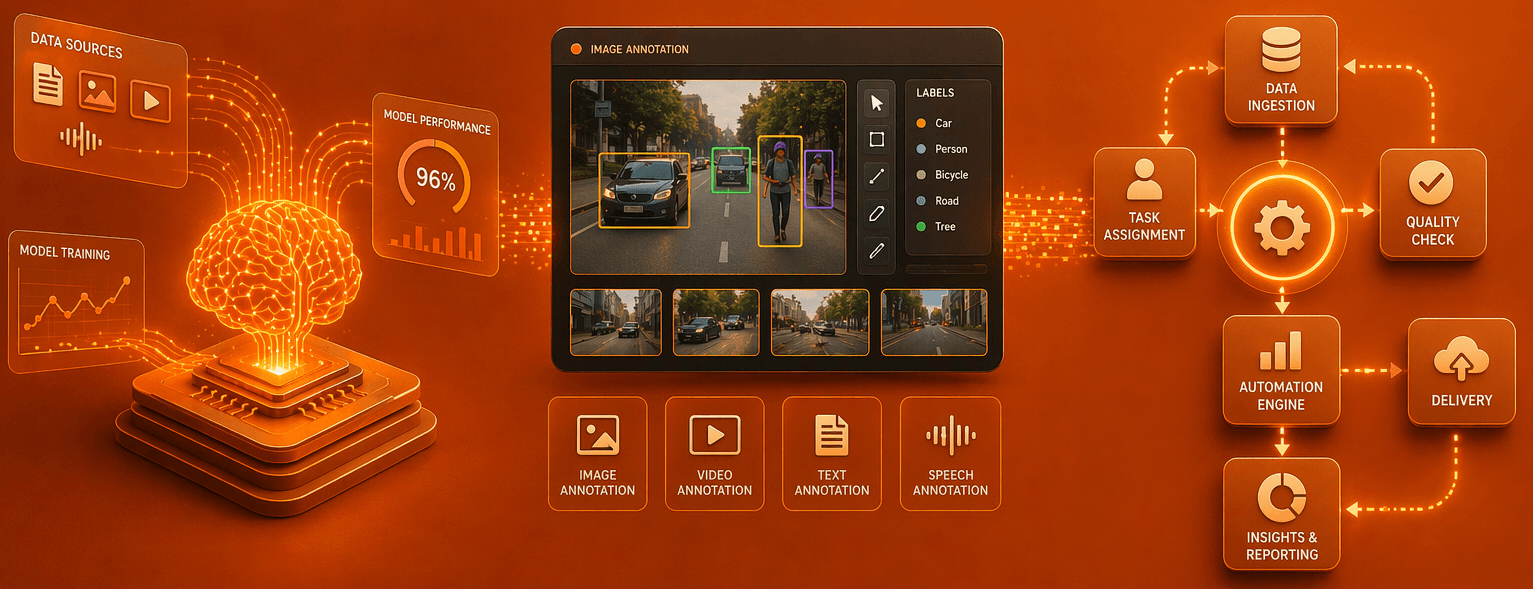
Task: Click the Quality Check checkmark icon
Action: click(x=1432, y=185)
